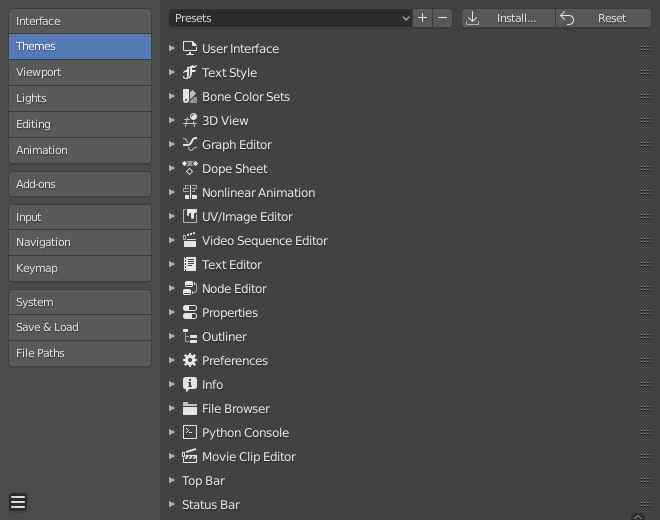This screenshot has width=660, height=520.
Task: Click the Python Console icon
Action: tap(190, 432)
